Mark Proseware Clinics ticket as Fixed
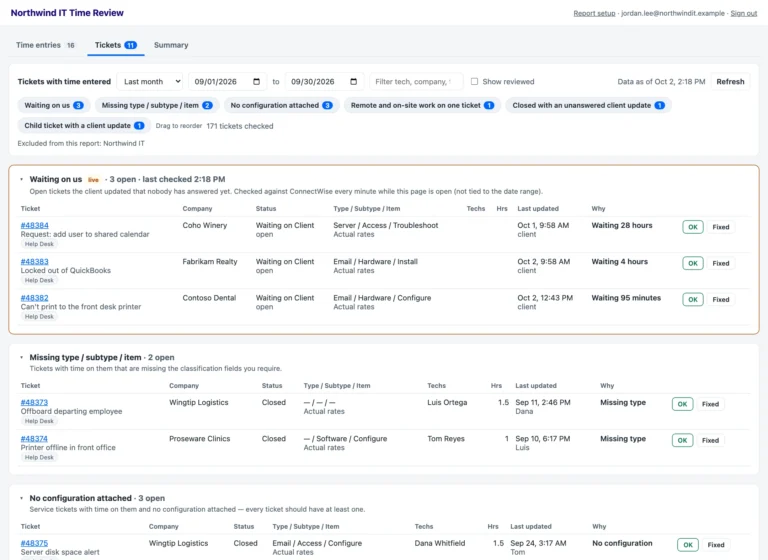 click(710, 440)
